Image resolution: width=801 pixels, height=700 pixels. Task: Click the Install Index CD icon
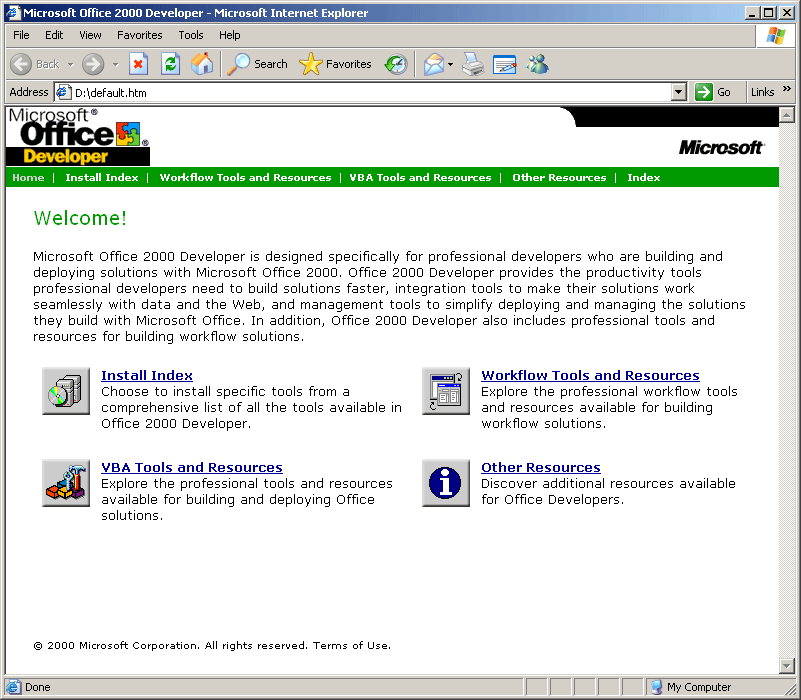coord(66,391)
